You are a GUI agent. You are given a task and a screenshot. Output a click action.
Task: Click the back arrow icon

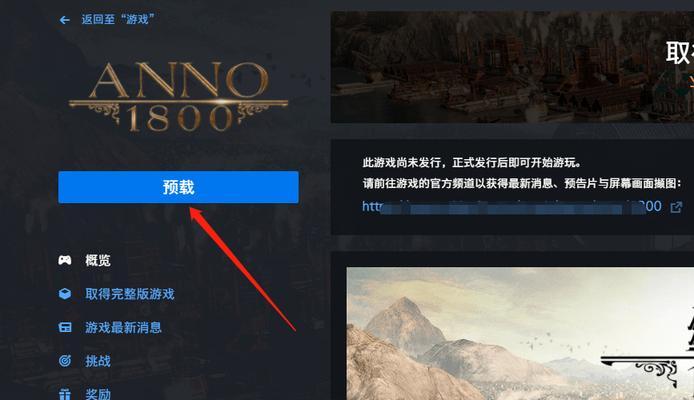(x=65, y=20)
